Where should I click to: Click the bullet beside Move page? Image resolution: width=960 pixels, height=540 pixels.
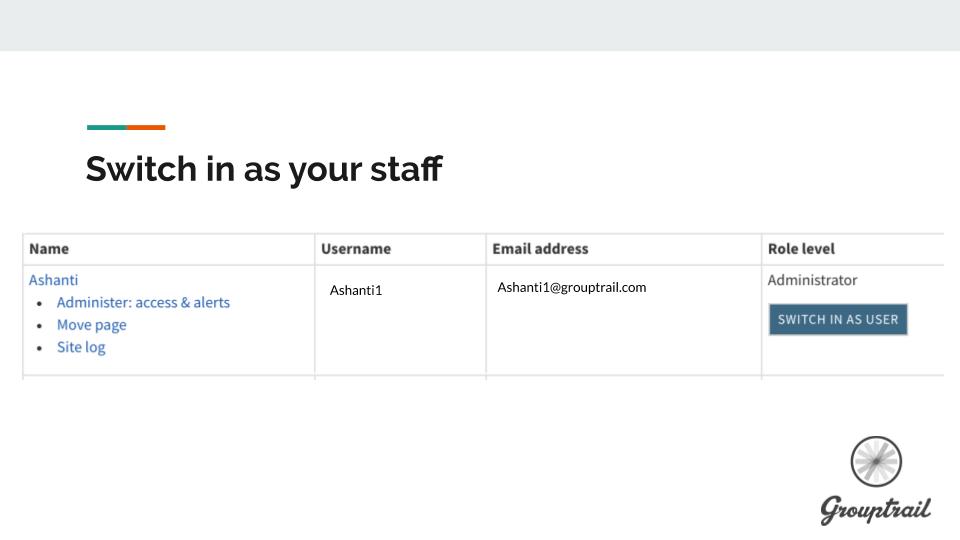39,326
